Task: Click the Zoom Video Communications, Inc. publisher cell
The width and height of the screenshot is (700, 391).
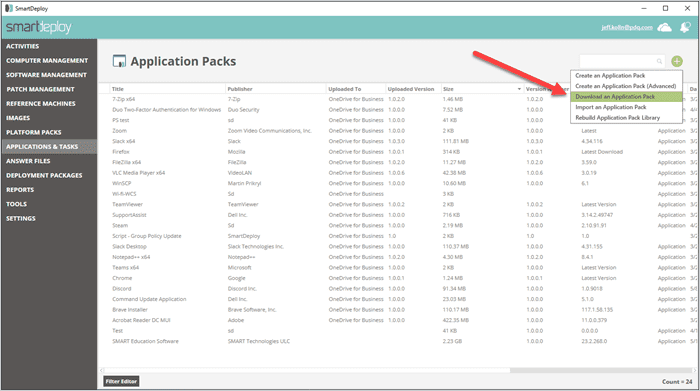Action: click(270, 131)
